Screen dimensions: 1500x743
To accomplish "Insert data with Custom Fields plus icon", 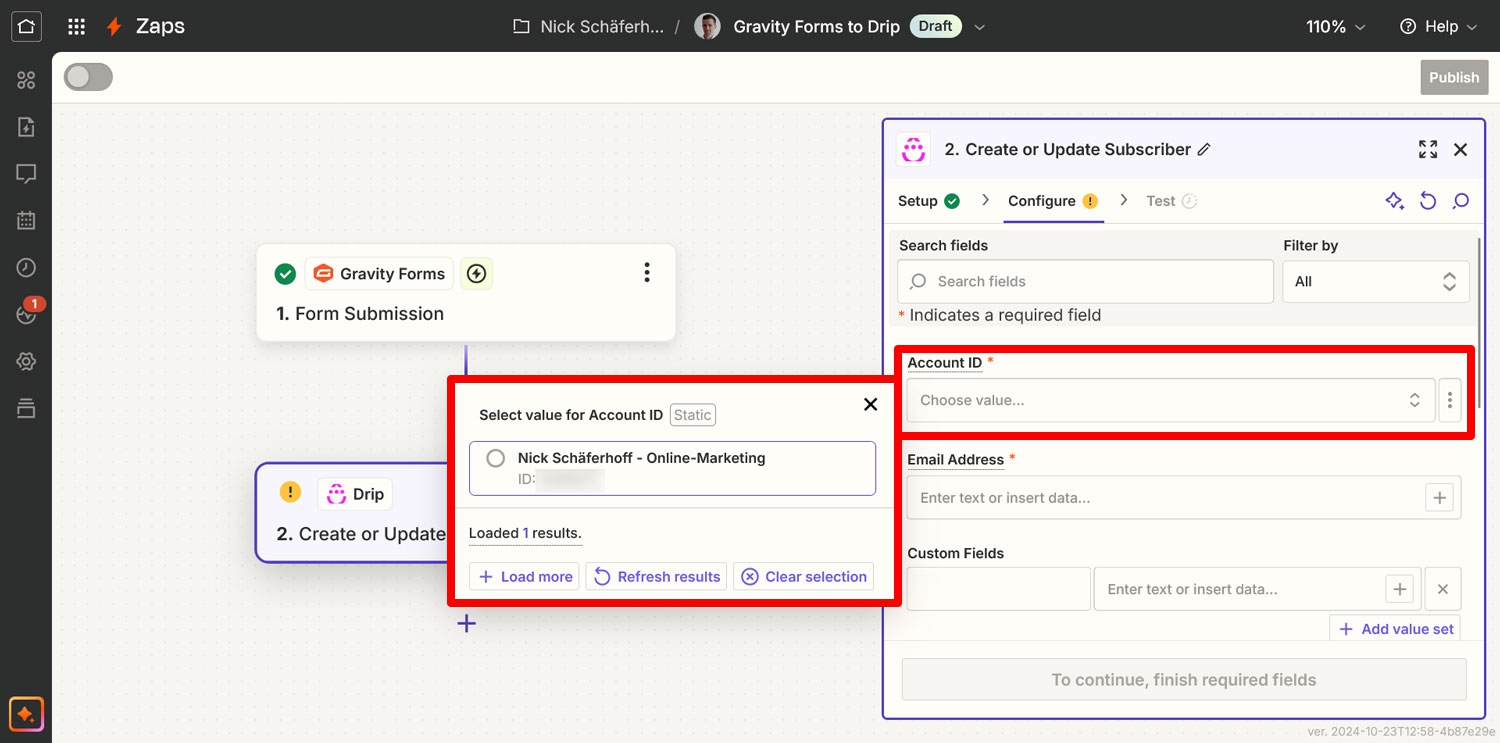I will click(x=1400, y=589).
